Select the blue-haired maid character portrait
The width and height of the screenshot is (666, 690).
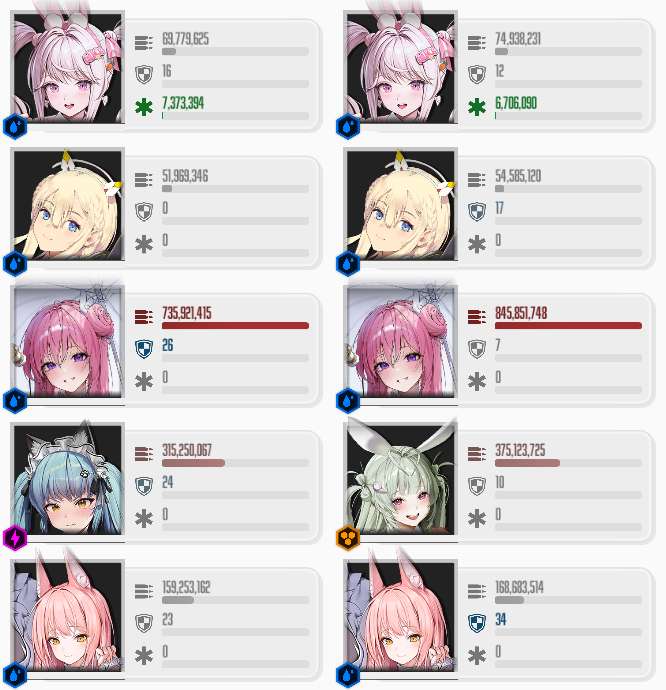click(x=68, y=480)
